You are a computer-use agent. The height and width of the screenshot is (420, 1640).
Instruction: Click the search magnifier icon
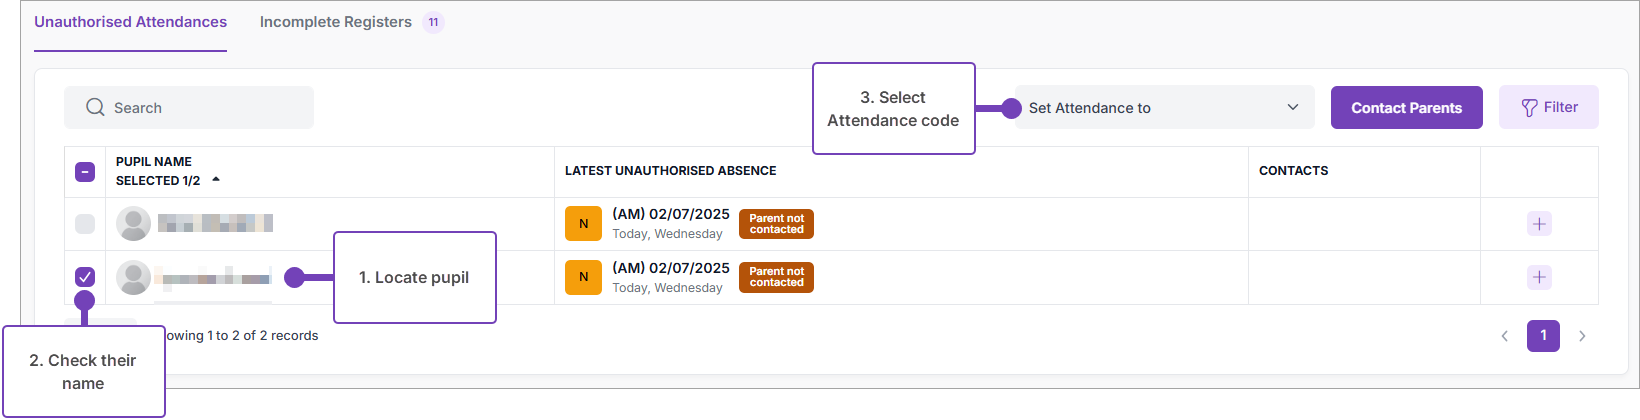pos(95,107)
